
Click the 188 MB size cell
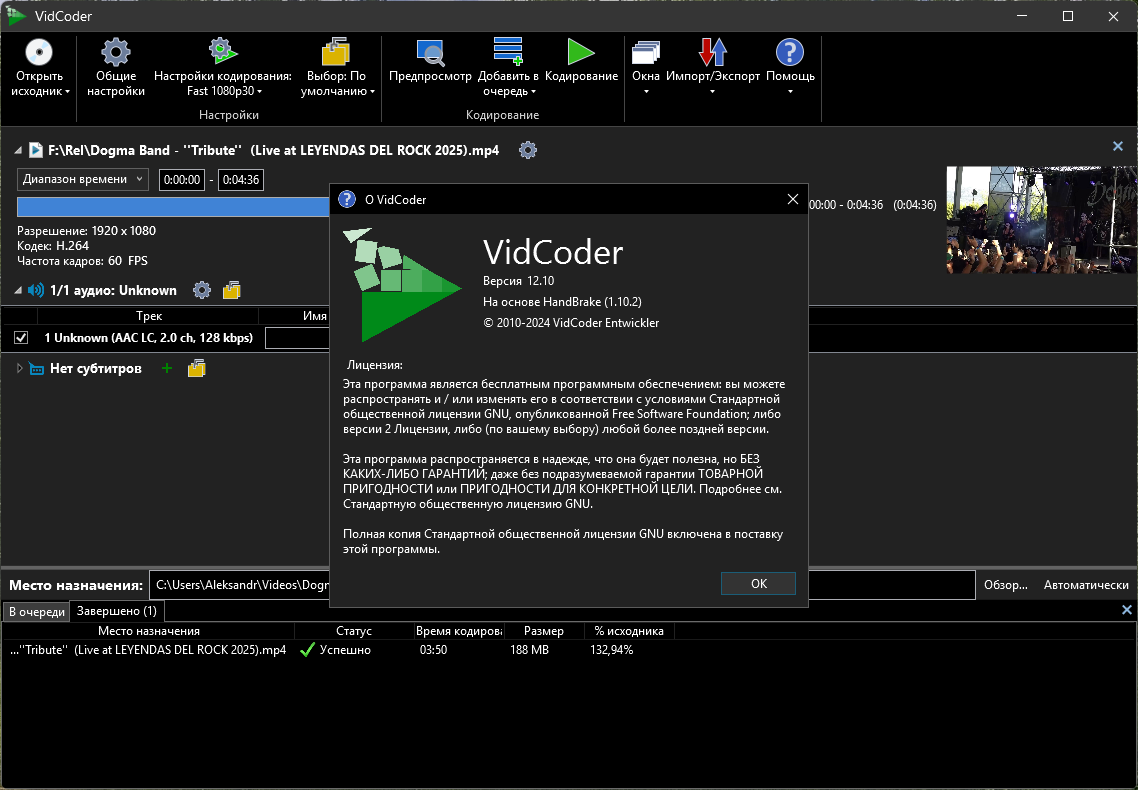pos(529,650)
